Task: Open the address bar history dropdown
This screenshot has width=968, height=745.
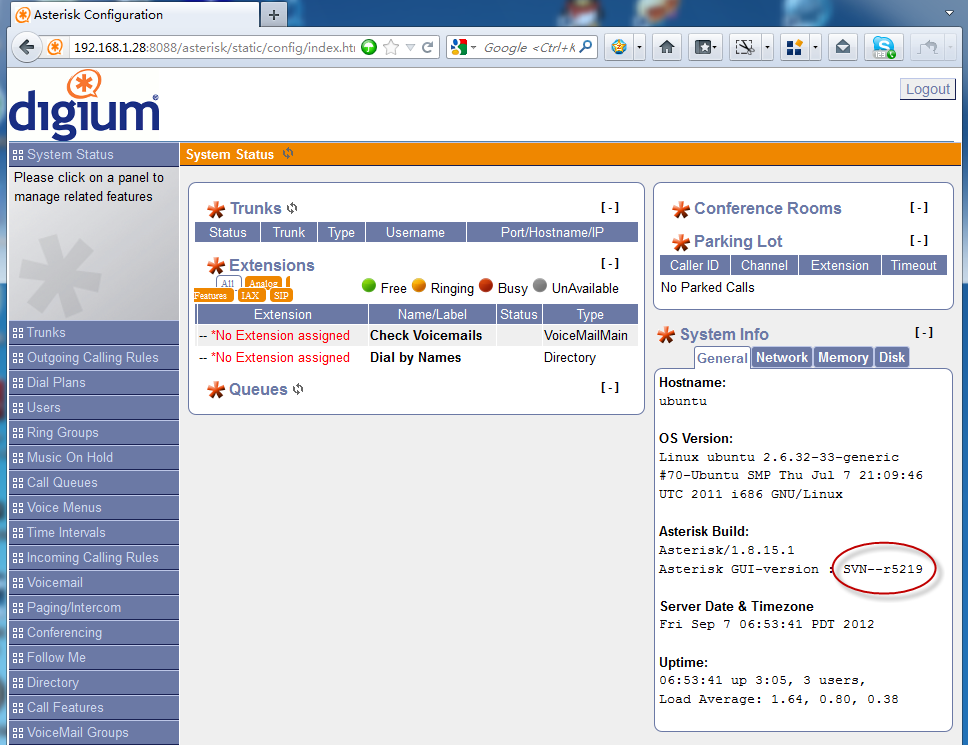Action: pos(410,48)
